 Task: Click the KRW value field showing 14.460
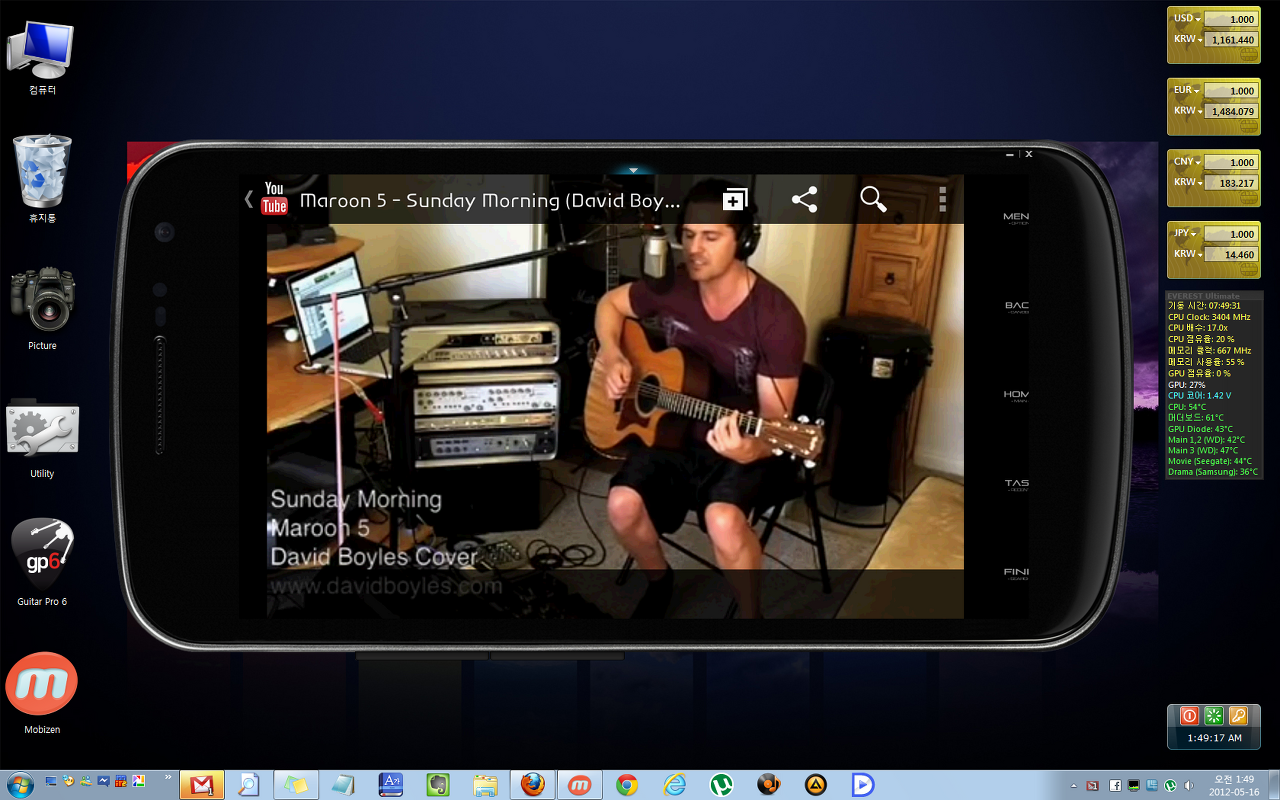pos(1231,255)
